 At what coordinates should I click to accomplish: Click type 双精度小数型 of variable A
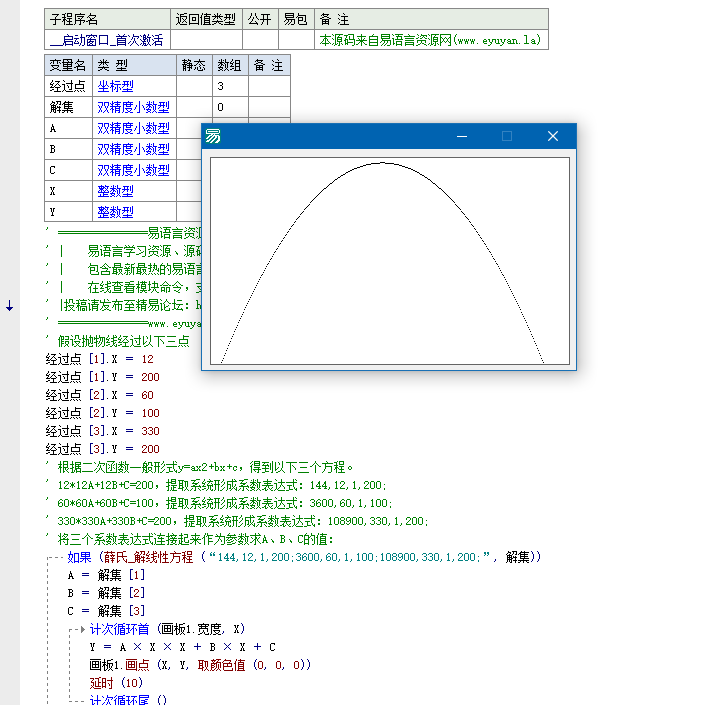pos(134,128)
